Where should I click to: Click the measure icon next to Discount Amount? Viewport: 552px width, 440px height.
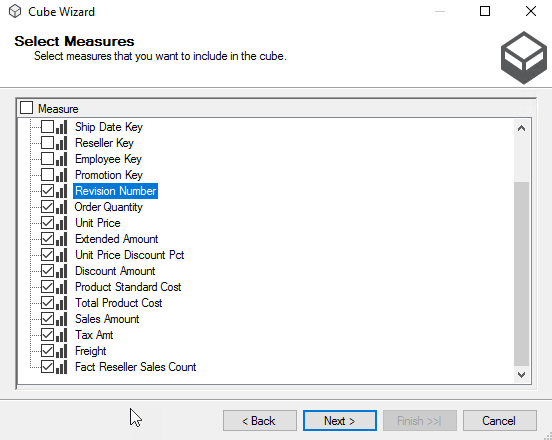pyautogui.click(x=62, y=271)
